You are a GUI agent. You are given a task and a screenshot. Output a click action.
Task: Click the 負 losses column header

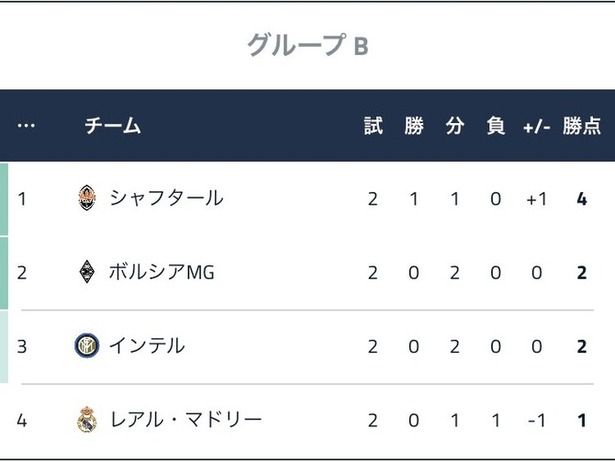click(x=496, y=126)
